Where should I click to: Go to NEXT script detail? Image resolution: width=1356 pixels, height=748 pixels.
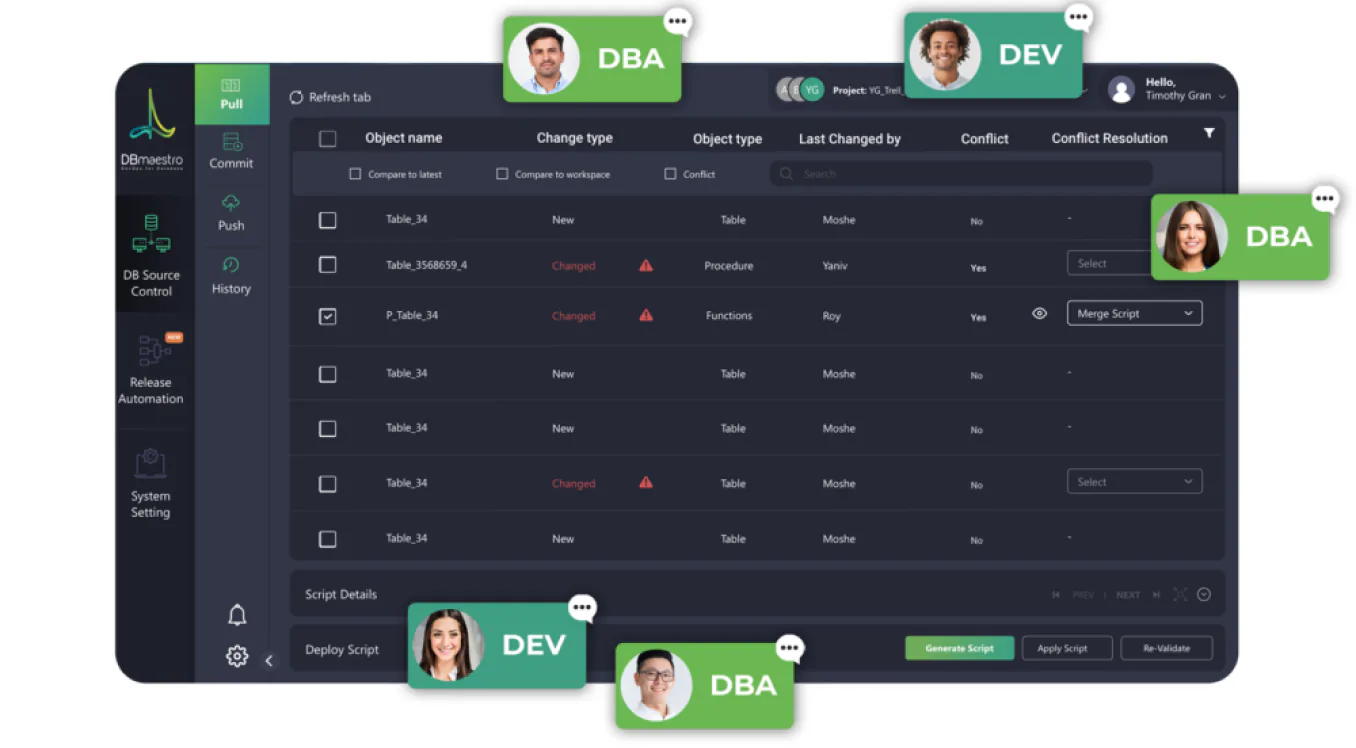[1128, 595]
